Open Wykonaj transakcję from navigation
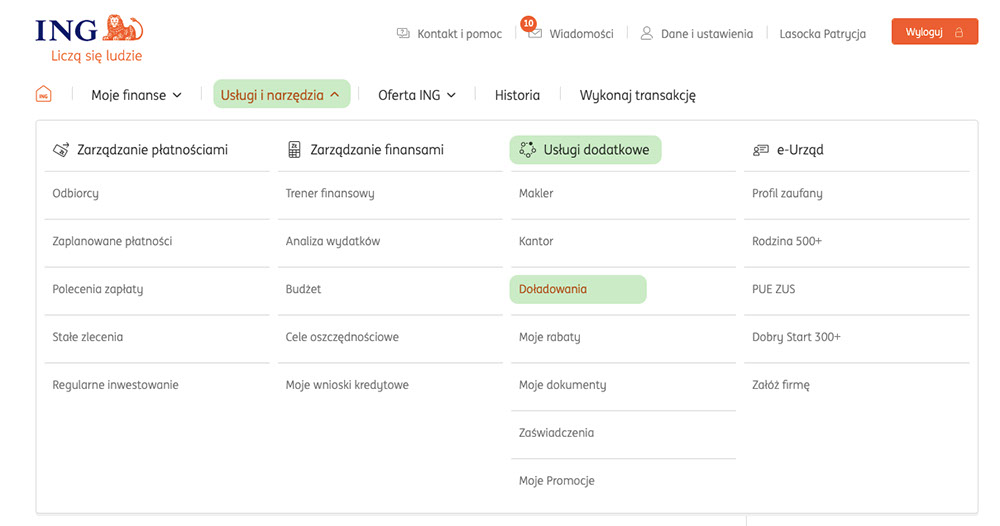This screenshot has width=1000, height=526. click(x=637, y=95)
